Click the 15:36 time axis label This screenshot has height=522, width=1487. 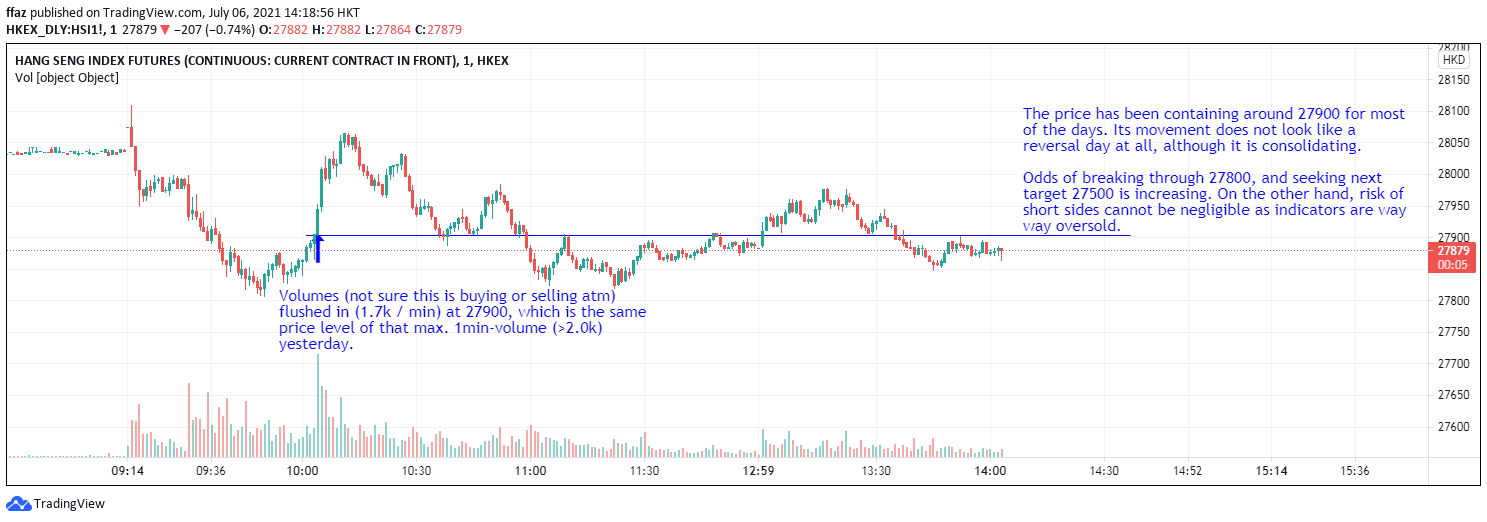(x=1354, y=471)
